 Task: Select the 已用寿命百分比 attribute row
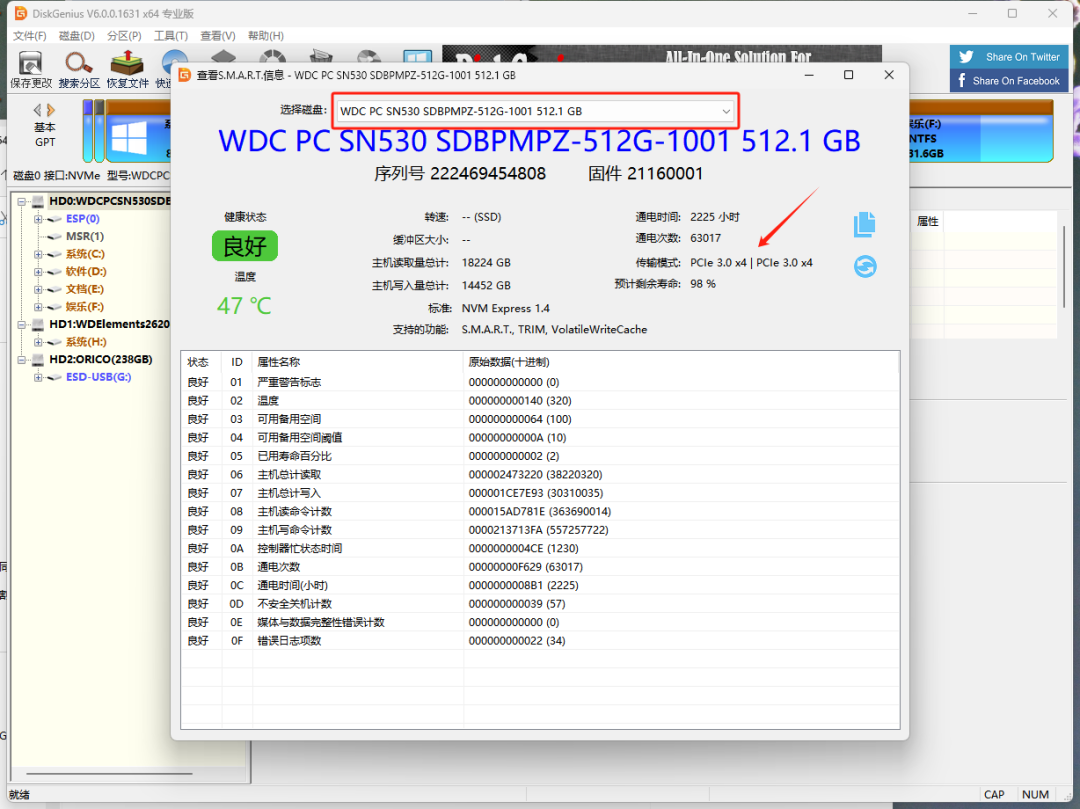coord(540,456)
